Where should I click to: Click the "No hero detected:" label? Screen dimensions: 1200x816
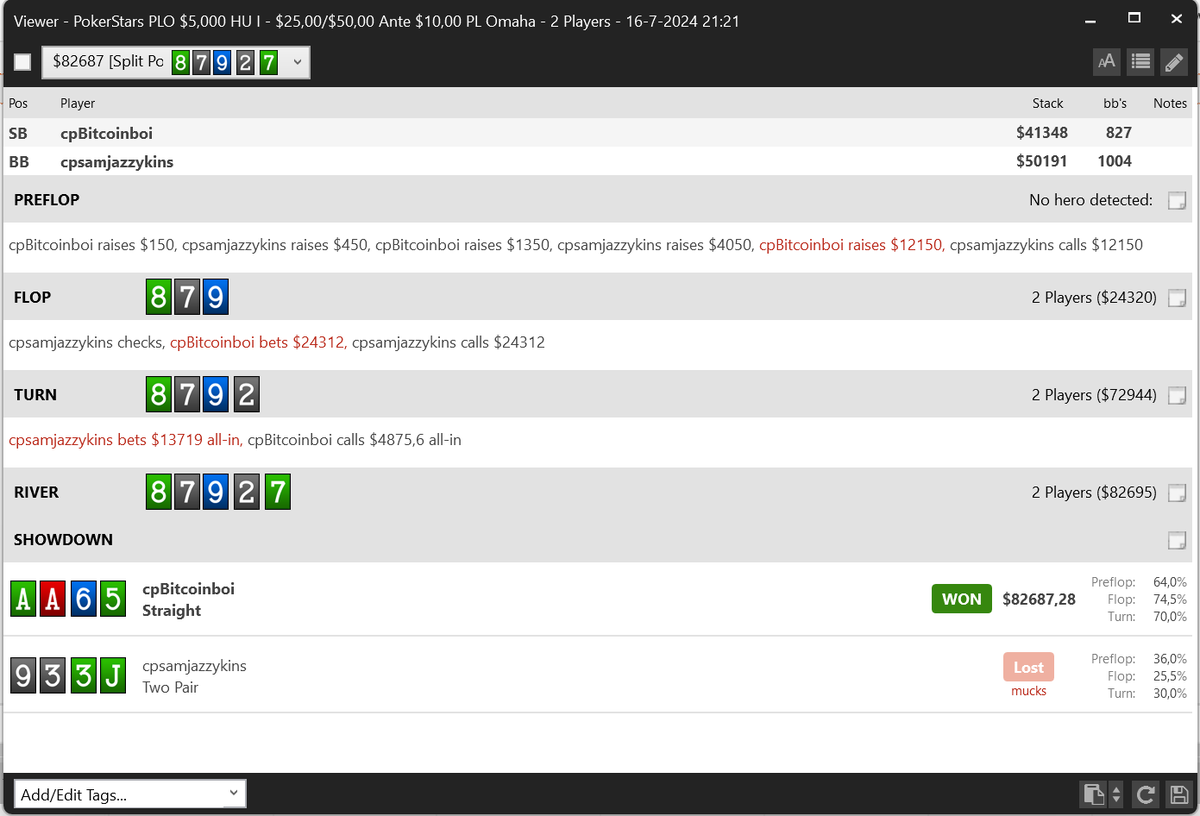tap(1091, 200)
